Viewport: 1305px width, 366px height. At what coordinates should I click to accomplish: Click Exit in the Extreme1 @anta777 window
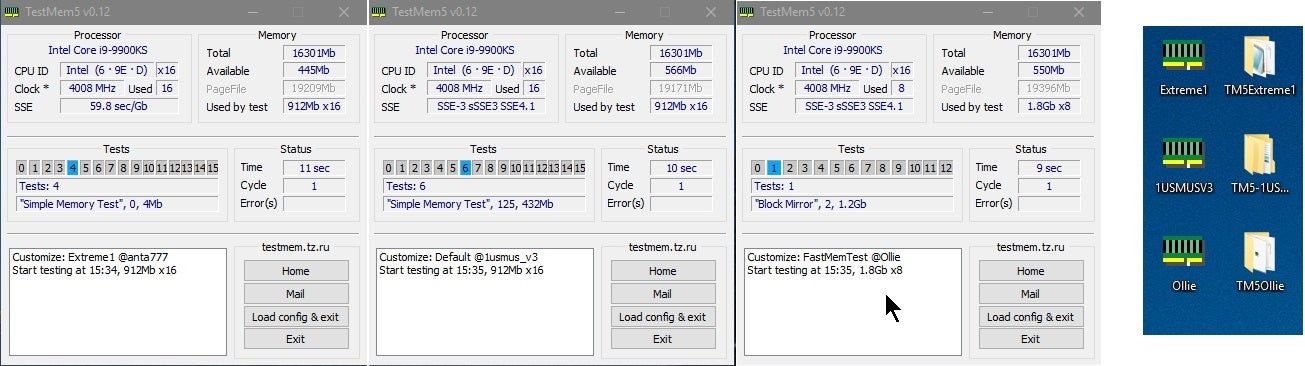(x=296, y=339)
